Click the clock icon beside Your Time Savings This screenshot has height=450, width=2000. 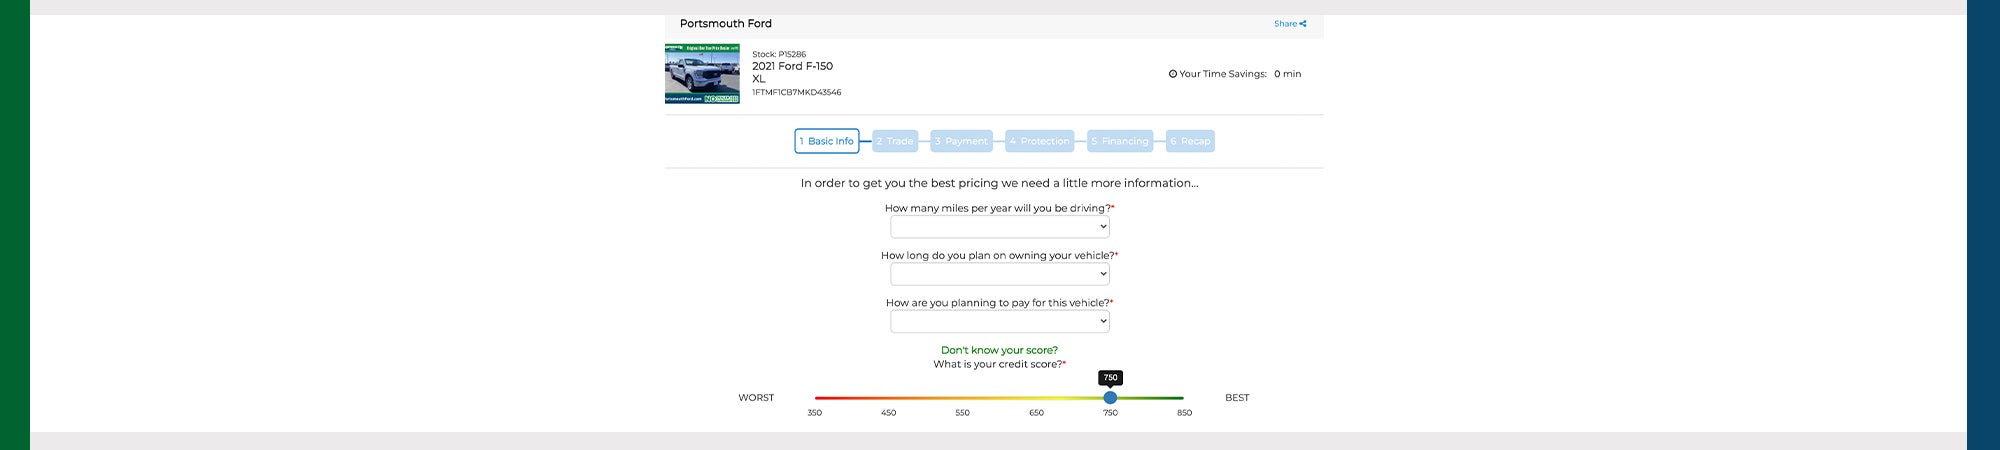coord(1173,74)
